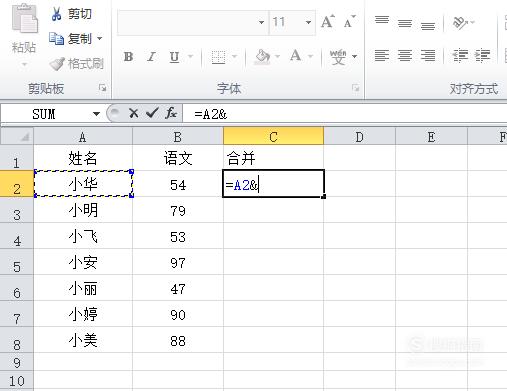Select column C header

click(273, 136)
